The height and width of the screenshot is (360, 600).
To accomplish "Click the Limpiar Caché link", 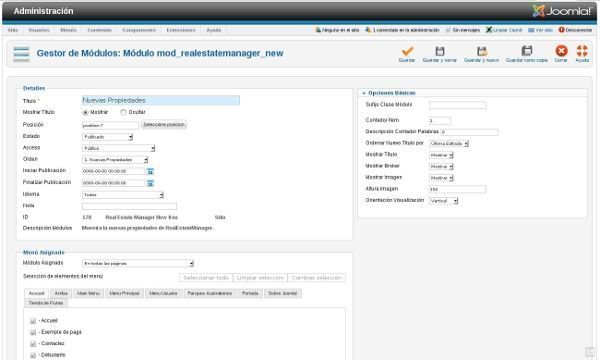I will 507,30.
